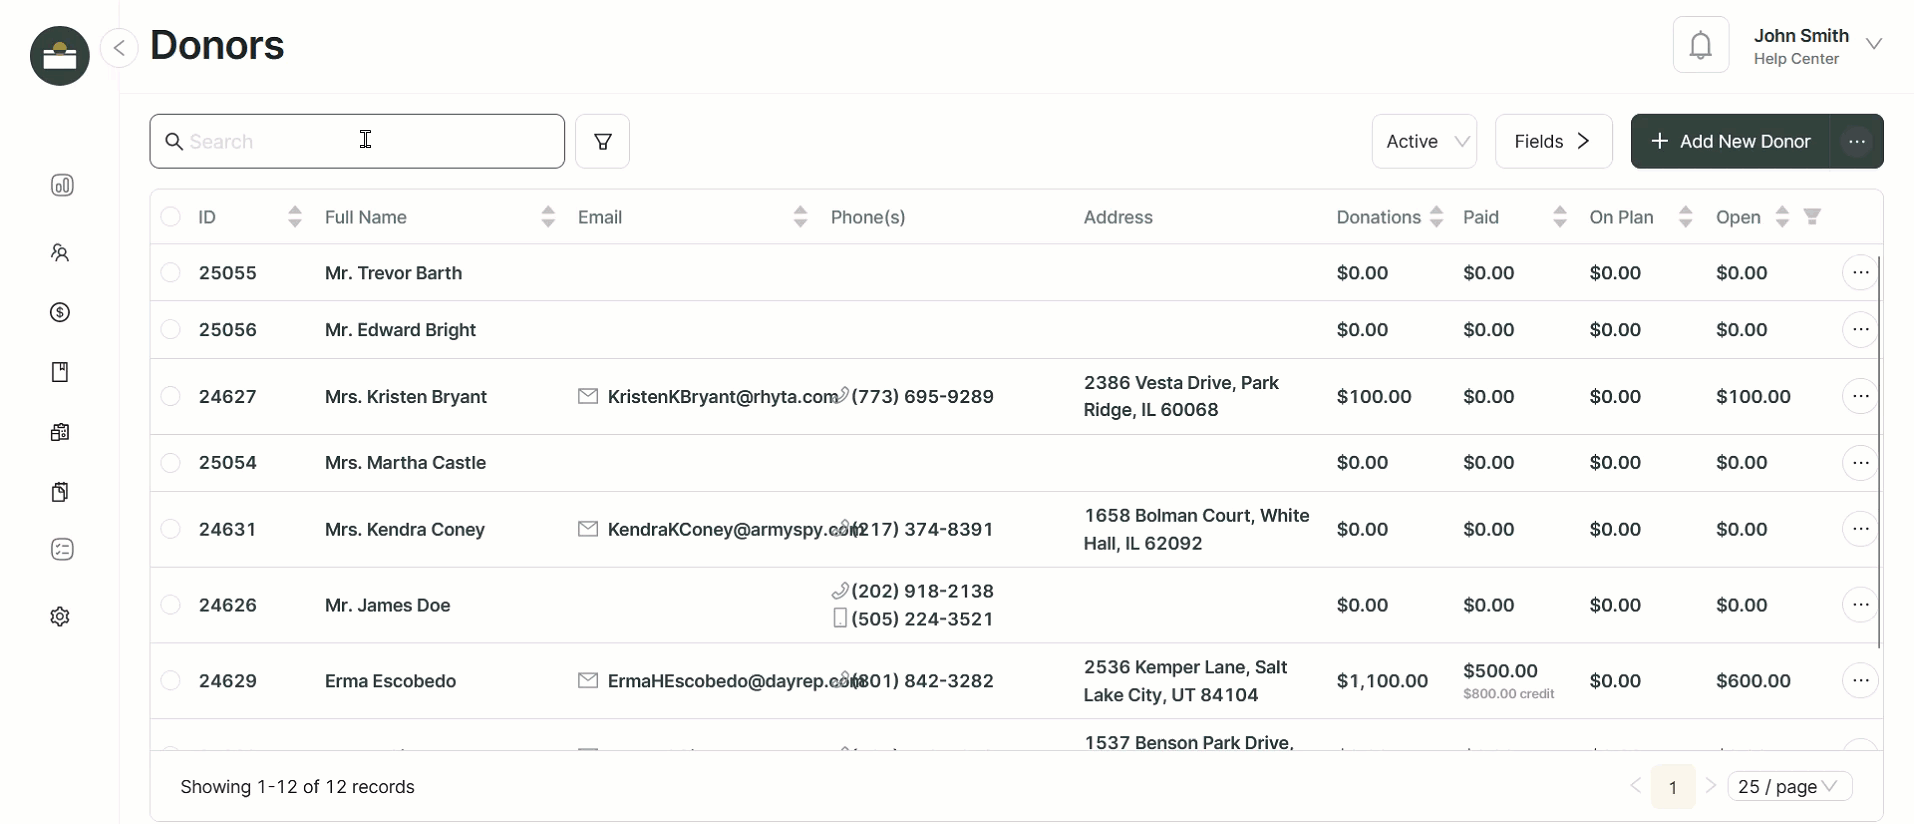Click address 2386 Vesta Drive, Park Ridge
The height and width of the screenshot is (824, 1914).
[x=1182, y=397]
